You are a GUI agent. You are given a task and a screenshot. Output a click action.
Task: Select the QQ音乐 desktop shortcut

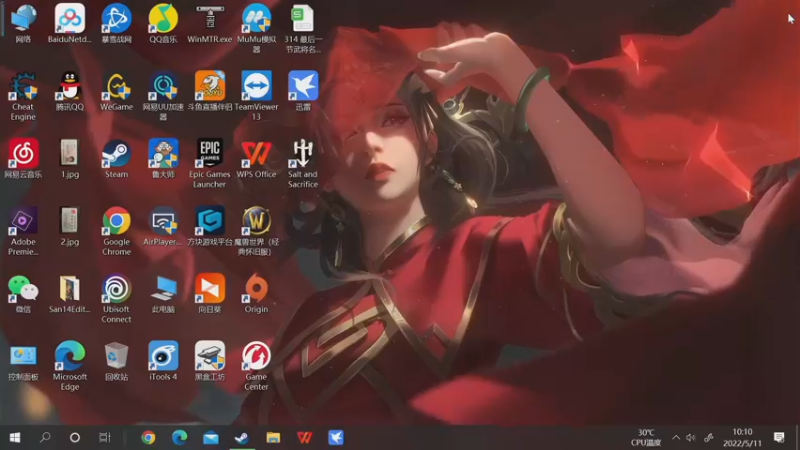tap(163, 23)
